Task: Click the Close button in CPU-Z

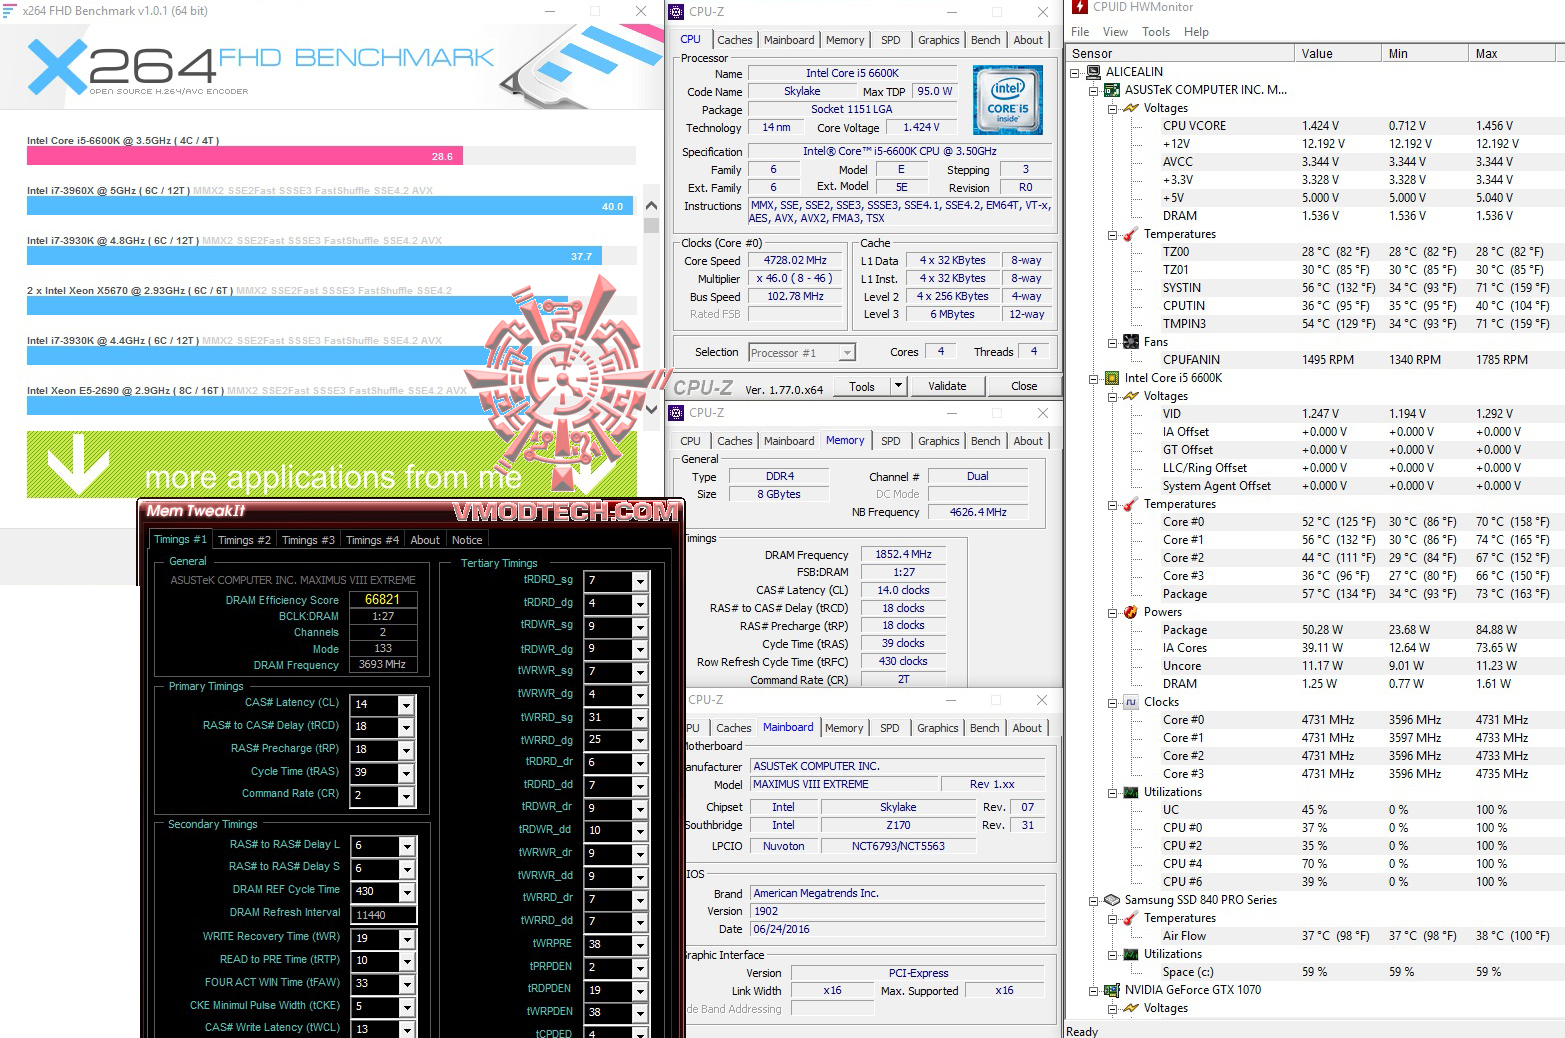Action: click(x=1024, y=386)
